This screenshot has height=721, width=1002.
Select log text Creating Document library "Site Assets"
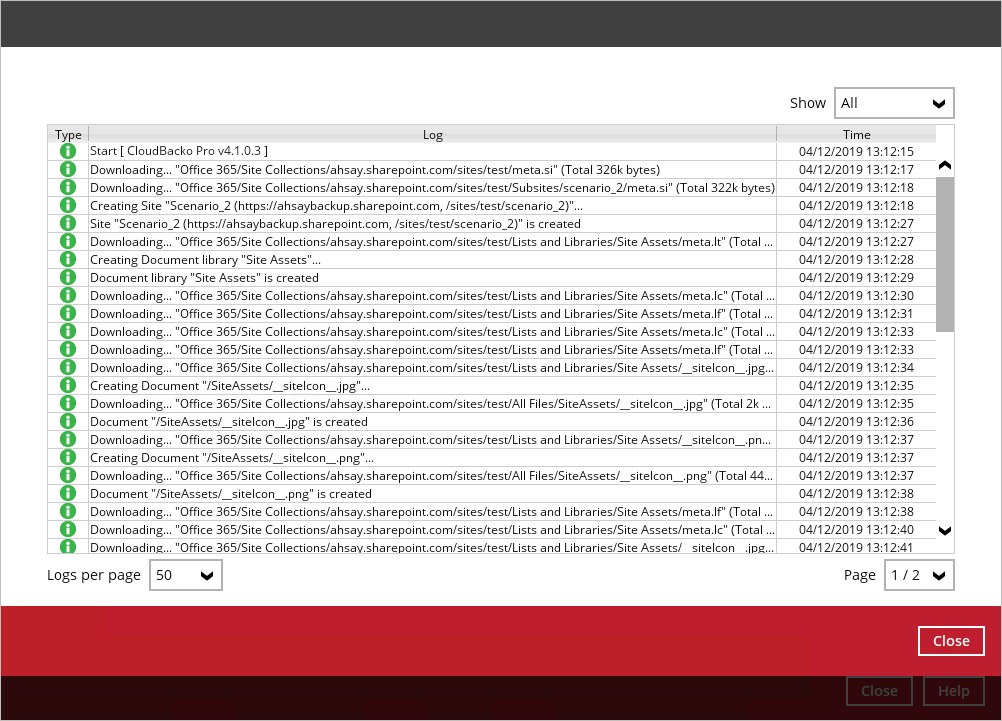205,260
